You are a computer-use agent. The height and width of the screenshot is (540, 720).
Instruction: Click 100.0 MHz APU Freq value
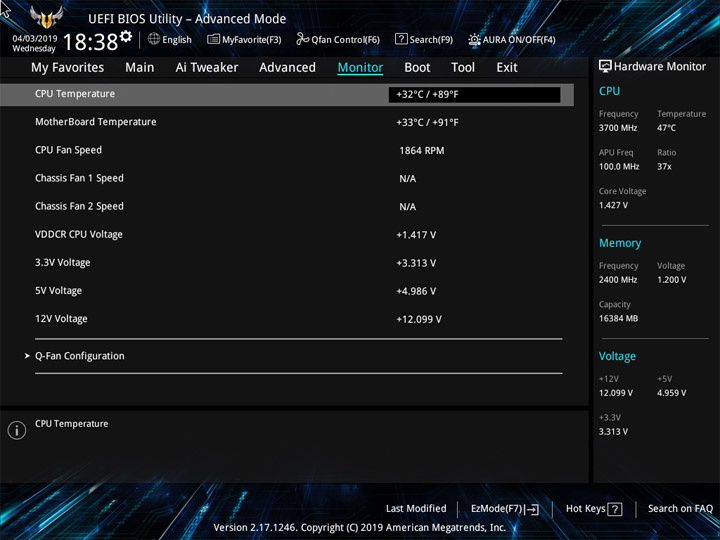click(x=619, y=167)
